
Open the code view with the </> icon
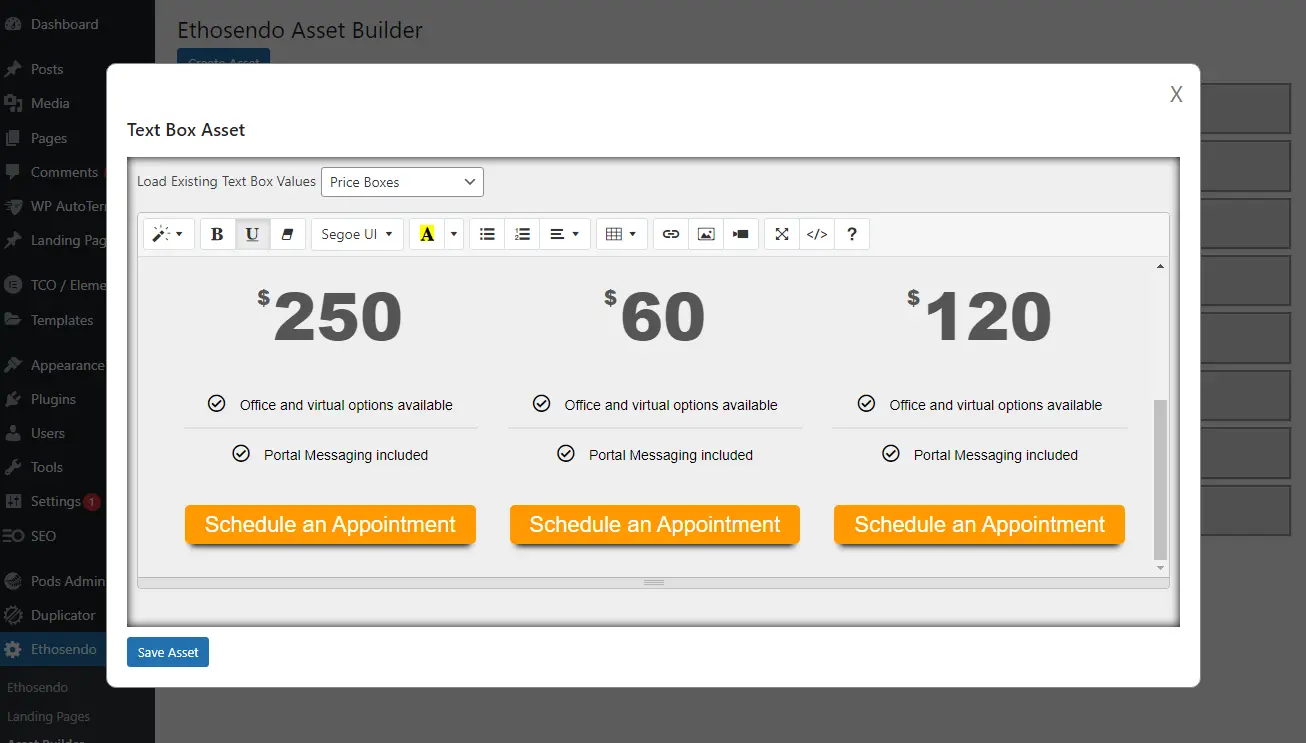coord(816,233)
